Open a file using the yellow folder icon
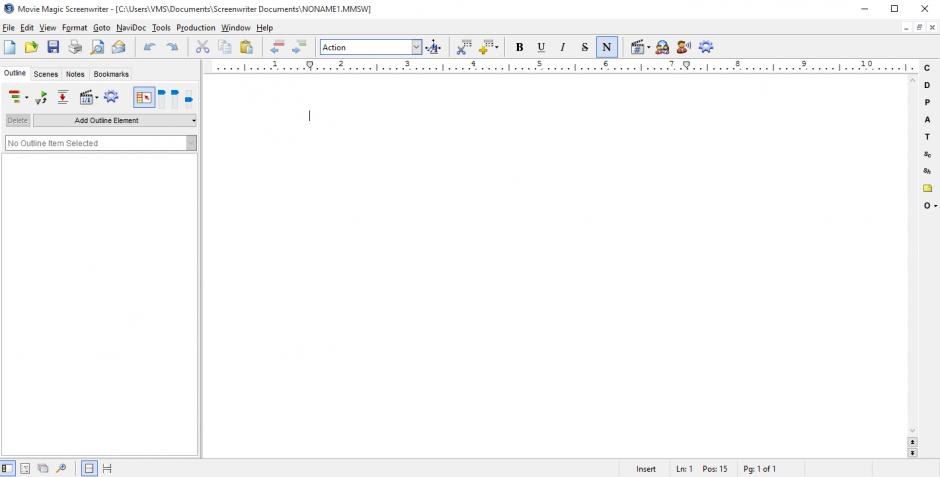The width and height of the screenshot is (940, 477). (31, 47)
